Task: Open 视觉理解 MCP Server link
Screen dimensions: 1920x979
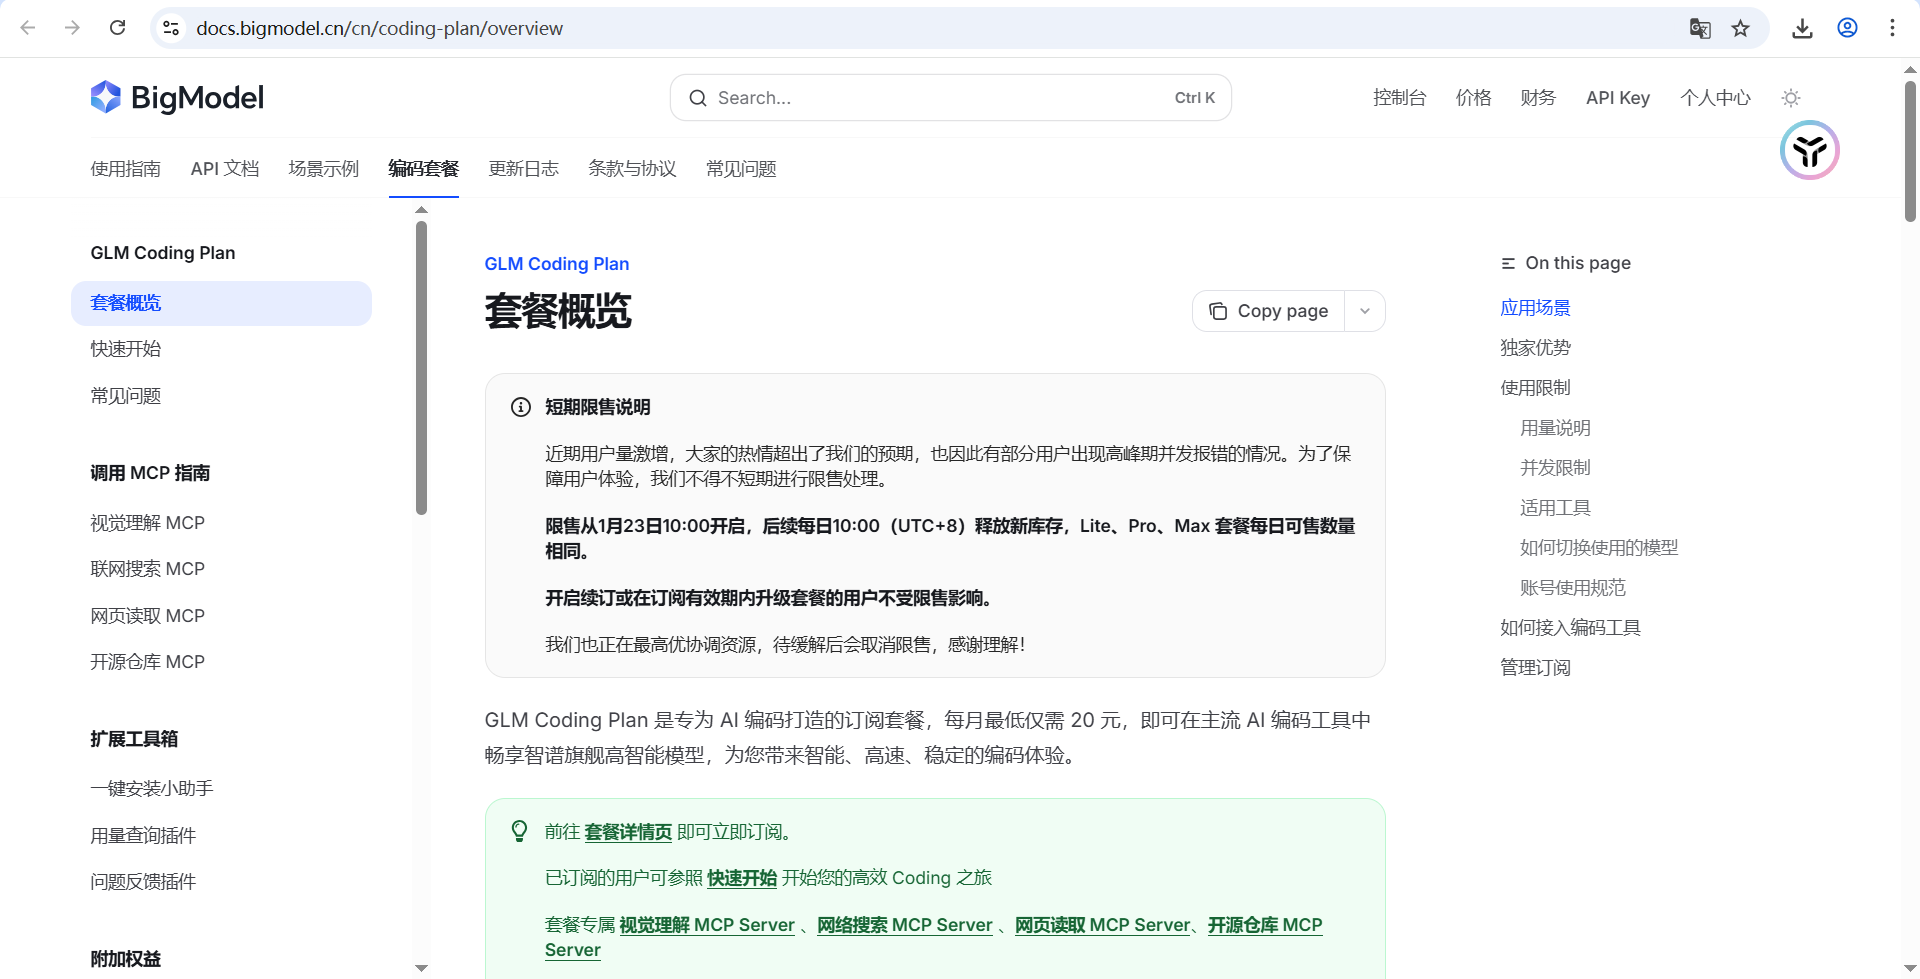Action: 707,925
